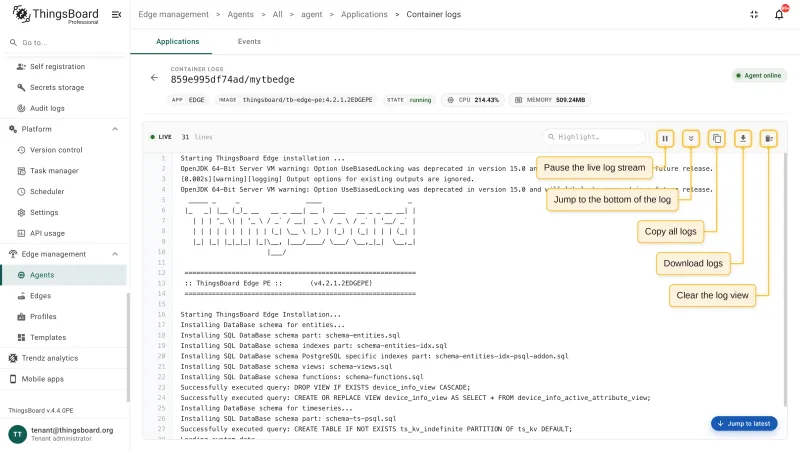Click the sidebar vertical scrollbar
The image size is (800, 450).
click(128, 347)
